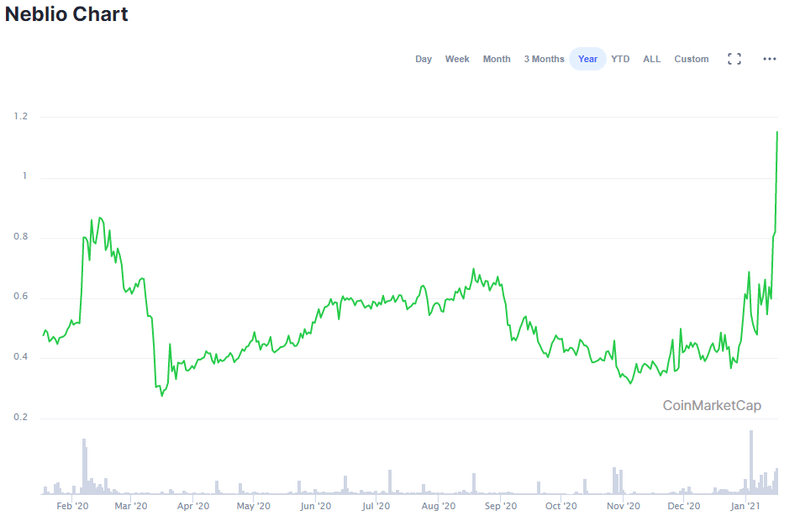Select the Year range tab
Viewport: 800px width, 521px height.
[588, 59]
